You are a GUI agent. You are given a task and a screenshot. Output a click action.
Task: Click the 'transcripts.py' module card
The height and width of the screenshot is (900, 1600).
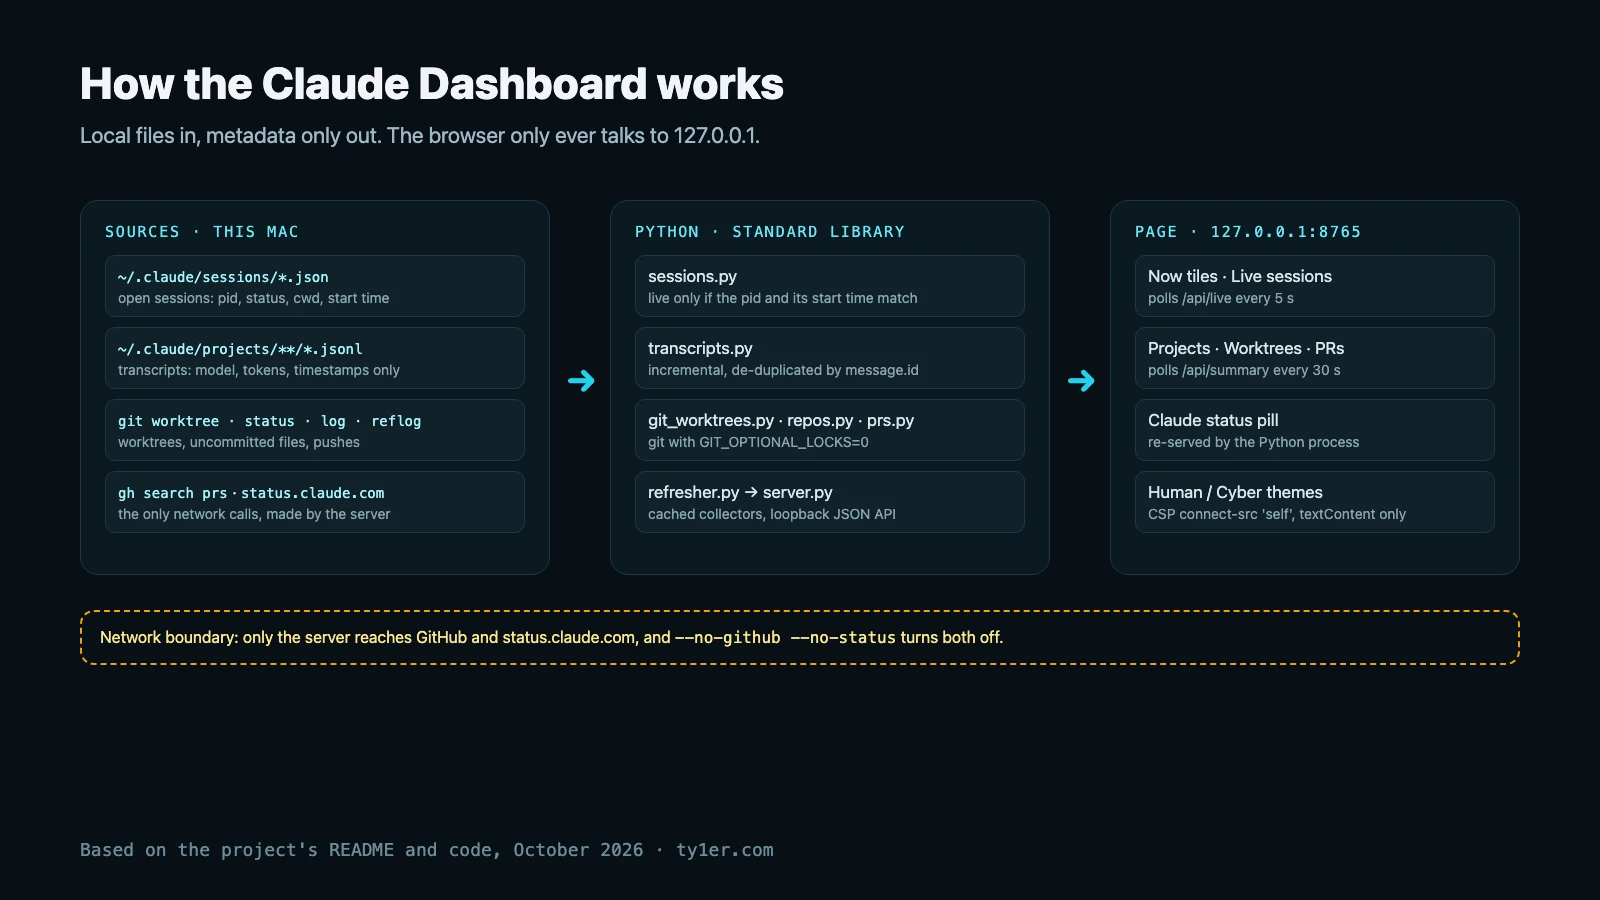pyautogui.click(x=830, y=358)
